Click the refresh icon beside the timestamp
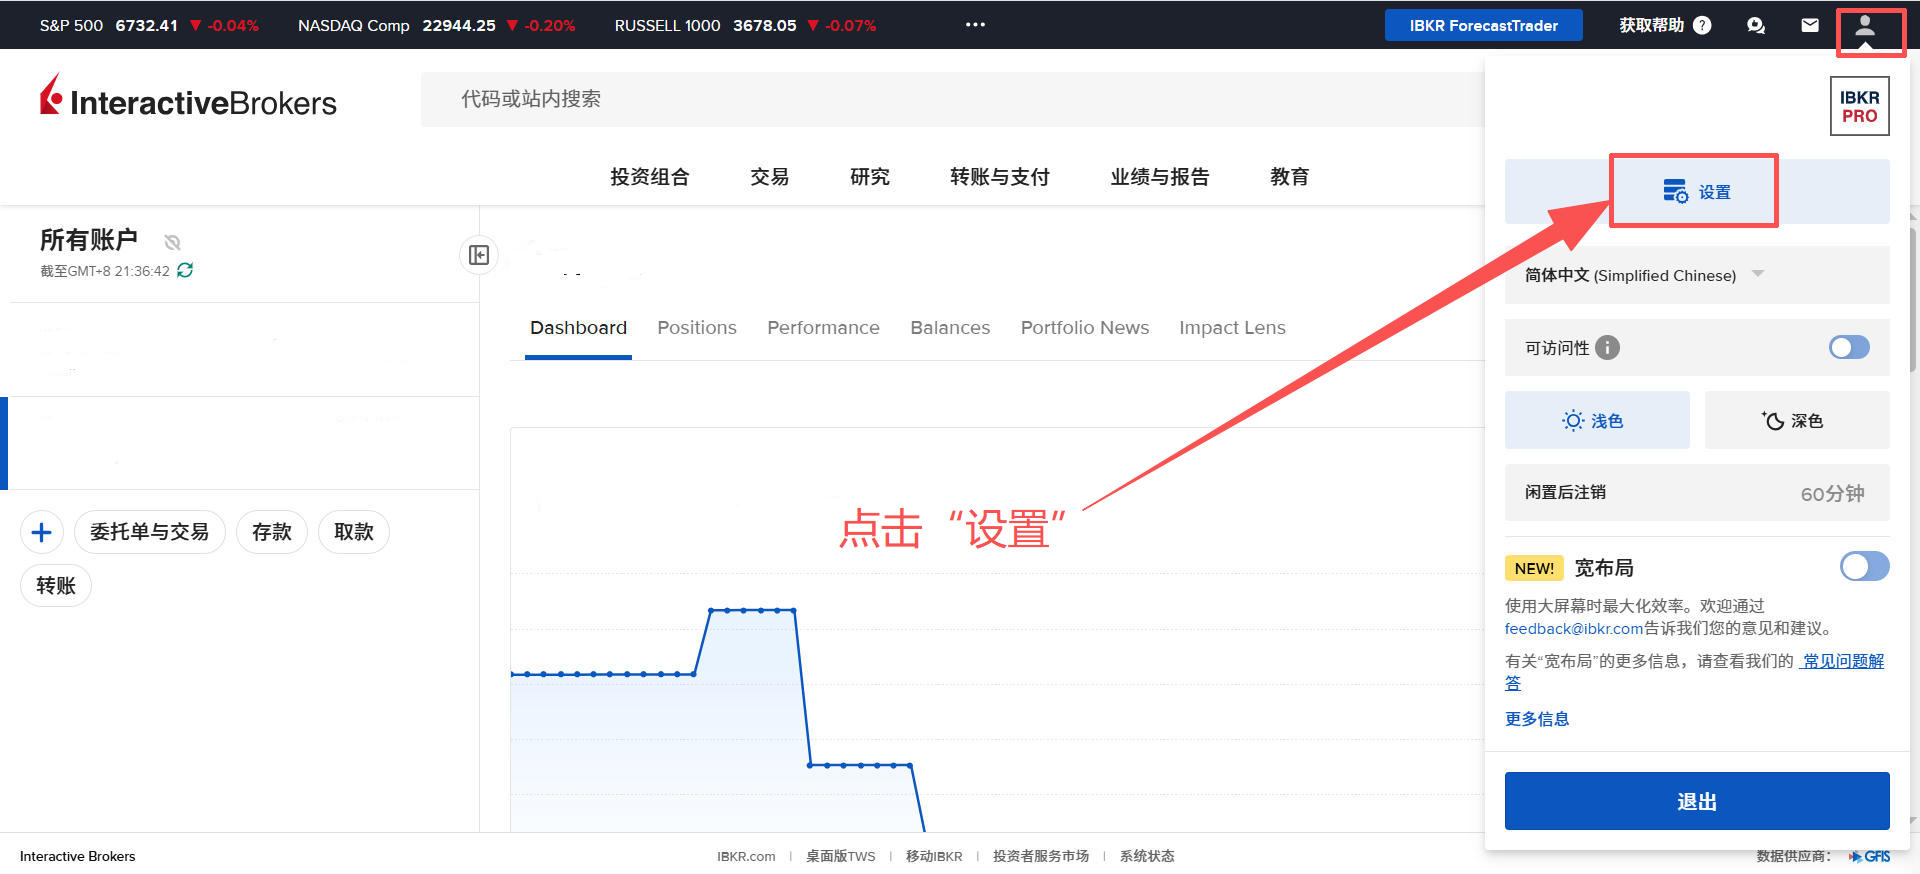1920x874 pixels. [x=185, y=270]
